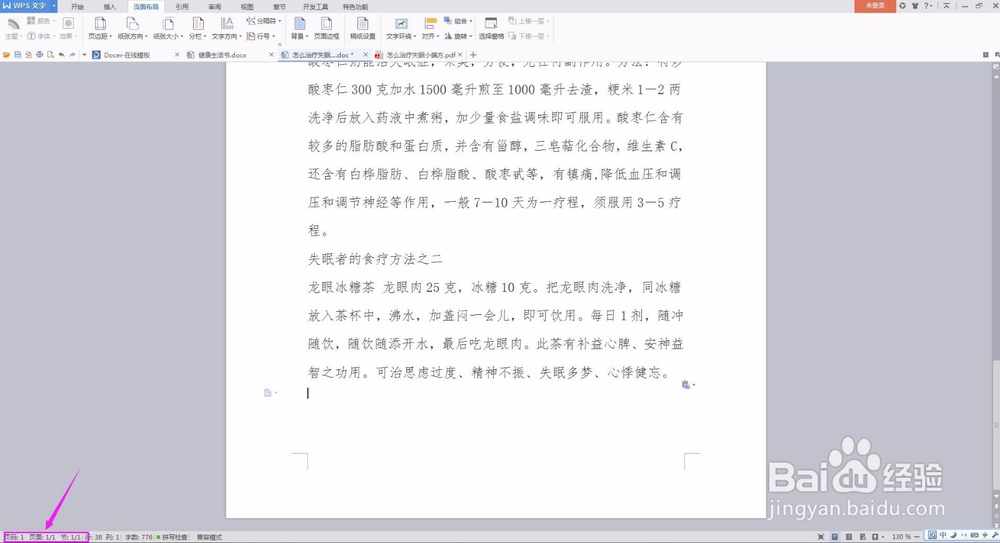1000x543 pixels.
Task: Click the help question mark icon
Action: [x=927, y=6]
